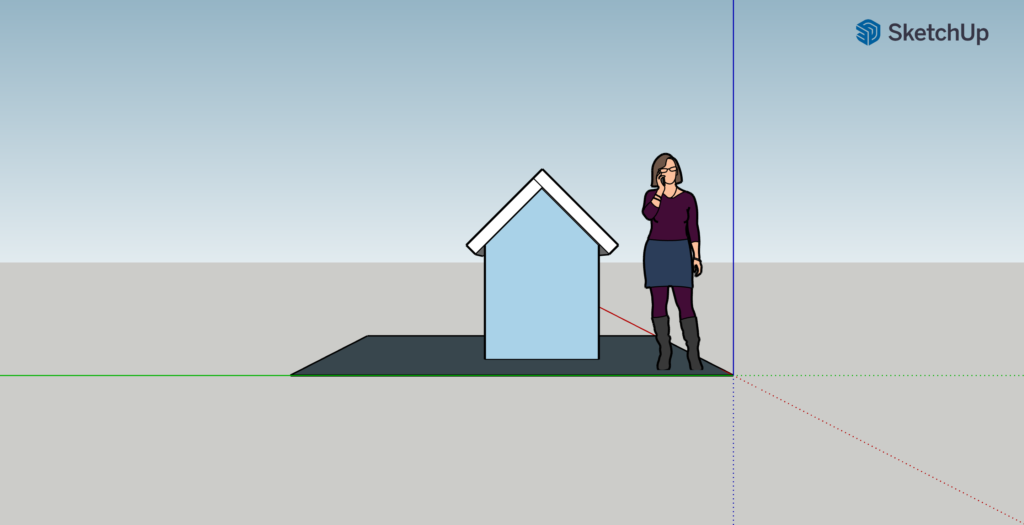The width and height of the screenshot is (1024, 525).
Task: Click the dotted red axis line
Action: click(878, 449)
